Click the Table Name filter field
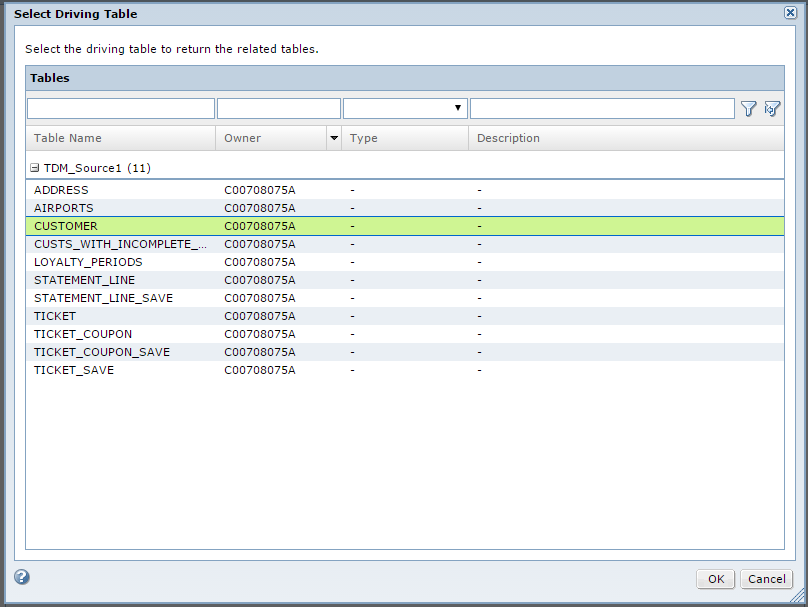The width and height of the screenshot is (808, 607). click(x=121, y=108)
